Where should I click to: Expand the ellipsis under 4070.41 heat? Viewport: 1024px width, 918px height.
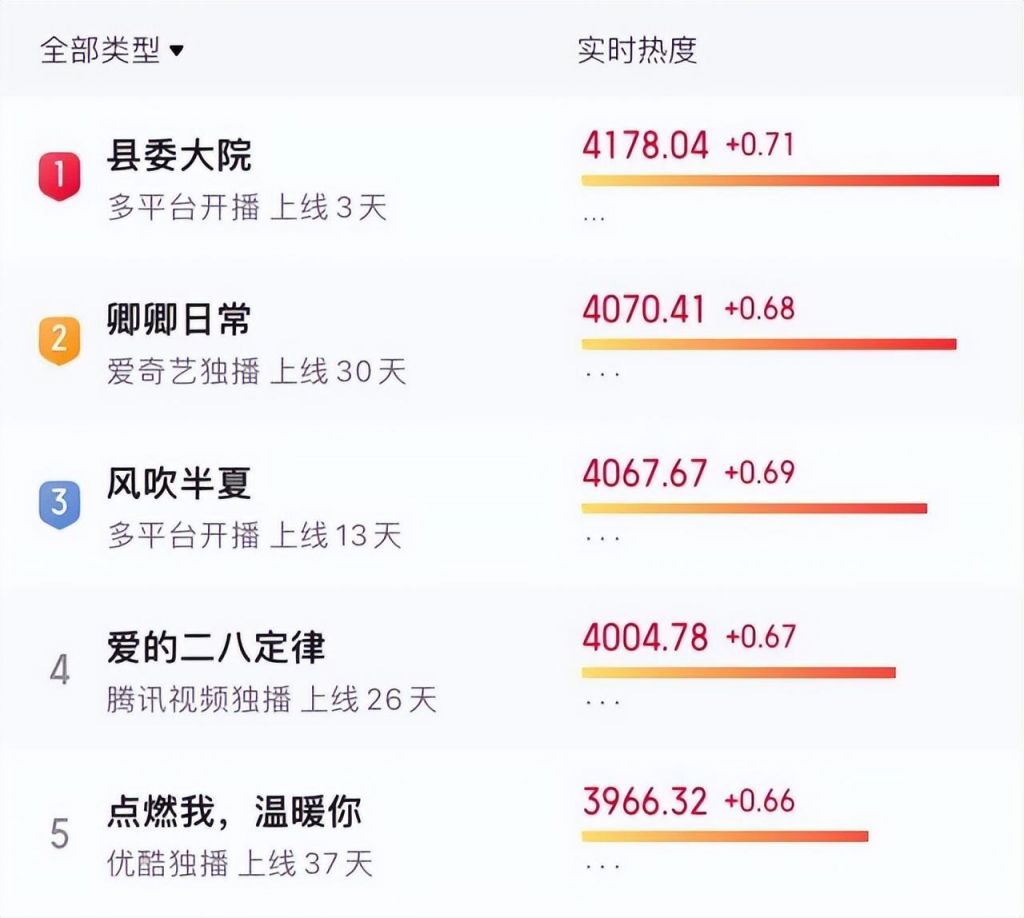coord(602,375)
